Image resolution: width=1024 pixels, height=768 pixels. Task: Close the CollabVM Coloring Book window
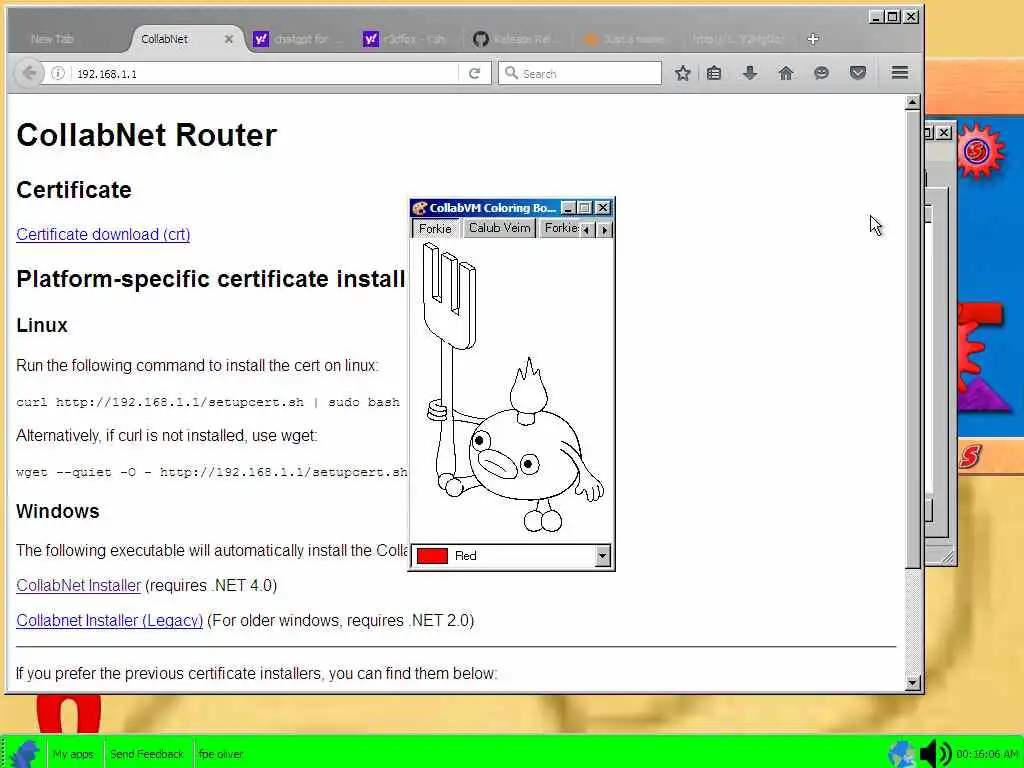pyautogui.click(x=603, y=208)
